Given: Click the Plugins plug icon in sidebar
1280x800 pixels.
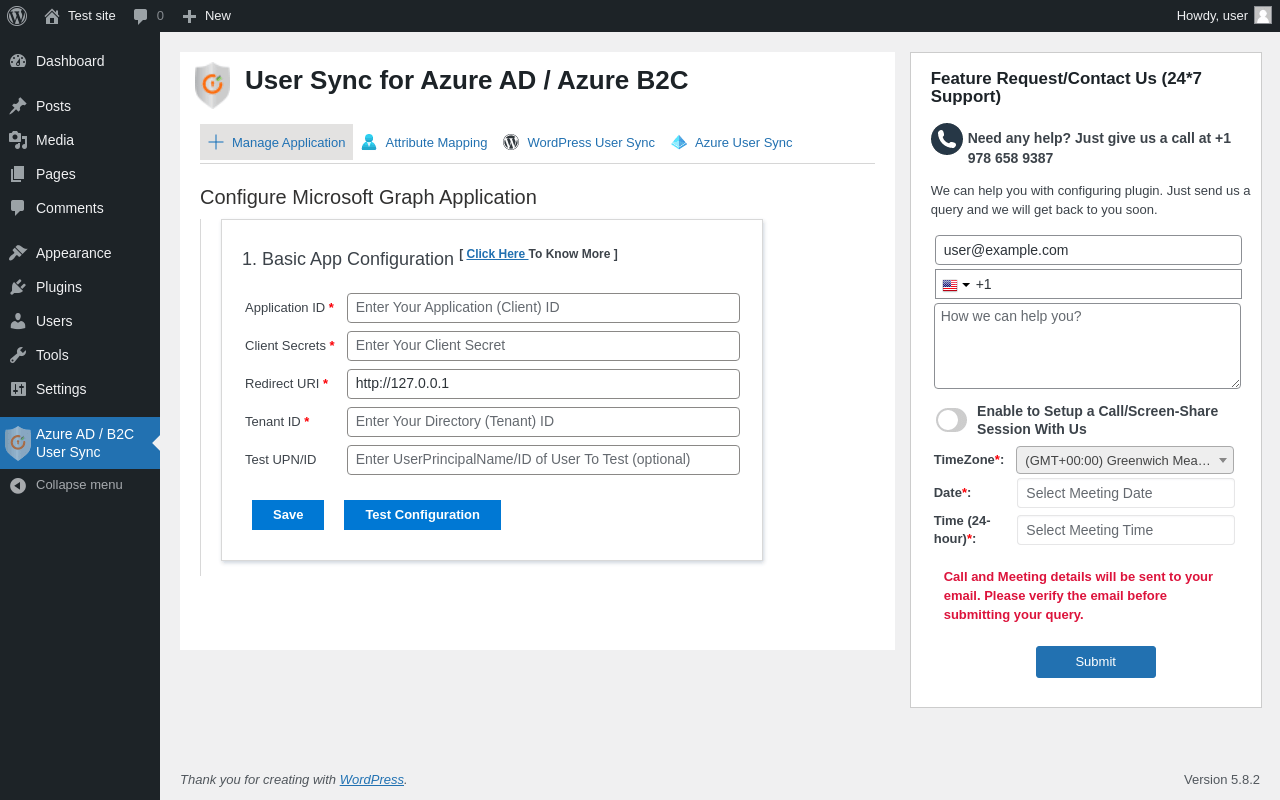Looking at the screenshot, I should (18, 287).
